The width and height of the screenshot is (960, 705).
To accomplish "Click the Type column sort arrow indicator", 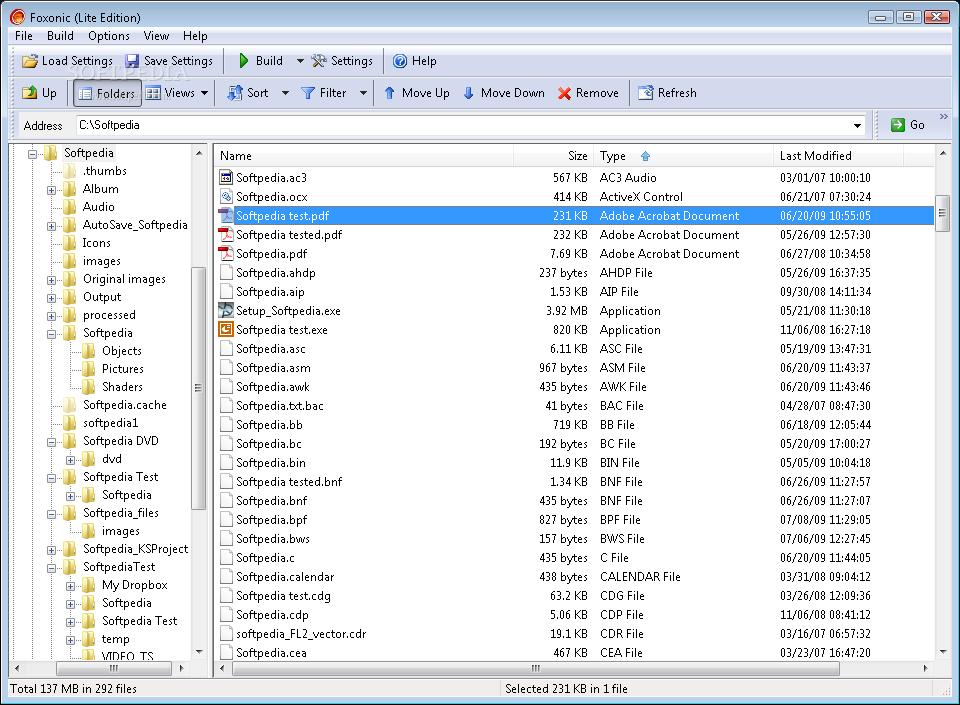I will (645, 156).
